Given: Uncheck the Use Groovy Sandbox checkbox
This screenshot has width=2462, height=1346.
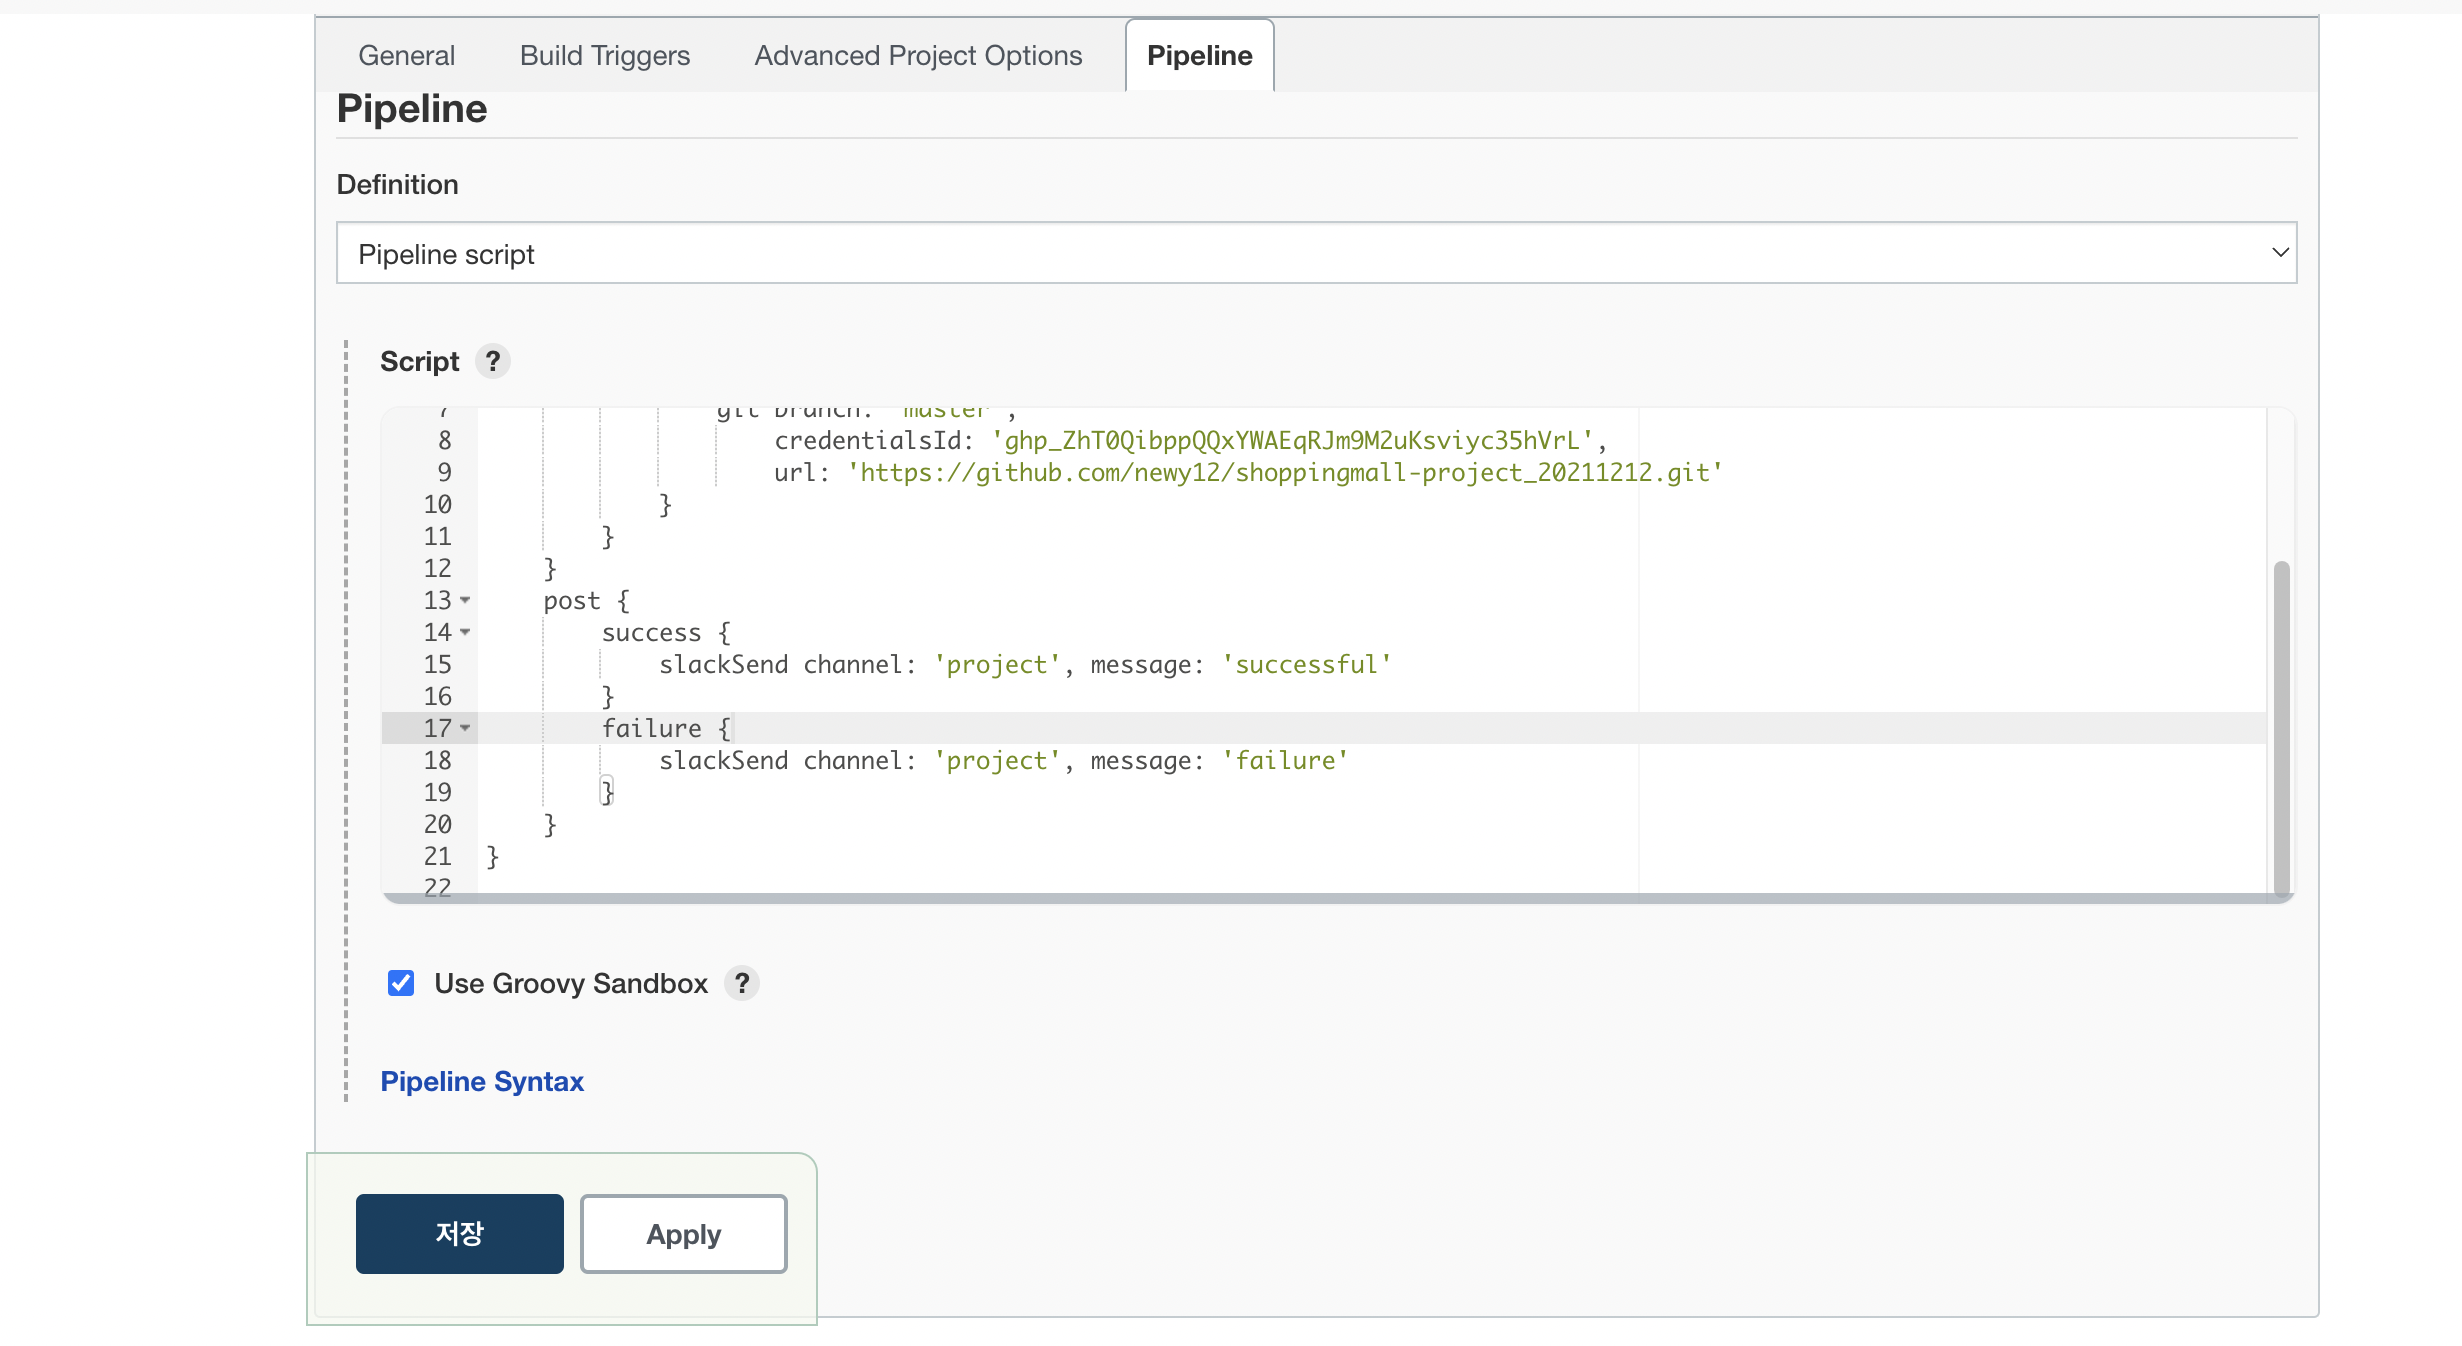Looking at the screenshot, I should pos(401,983).
